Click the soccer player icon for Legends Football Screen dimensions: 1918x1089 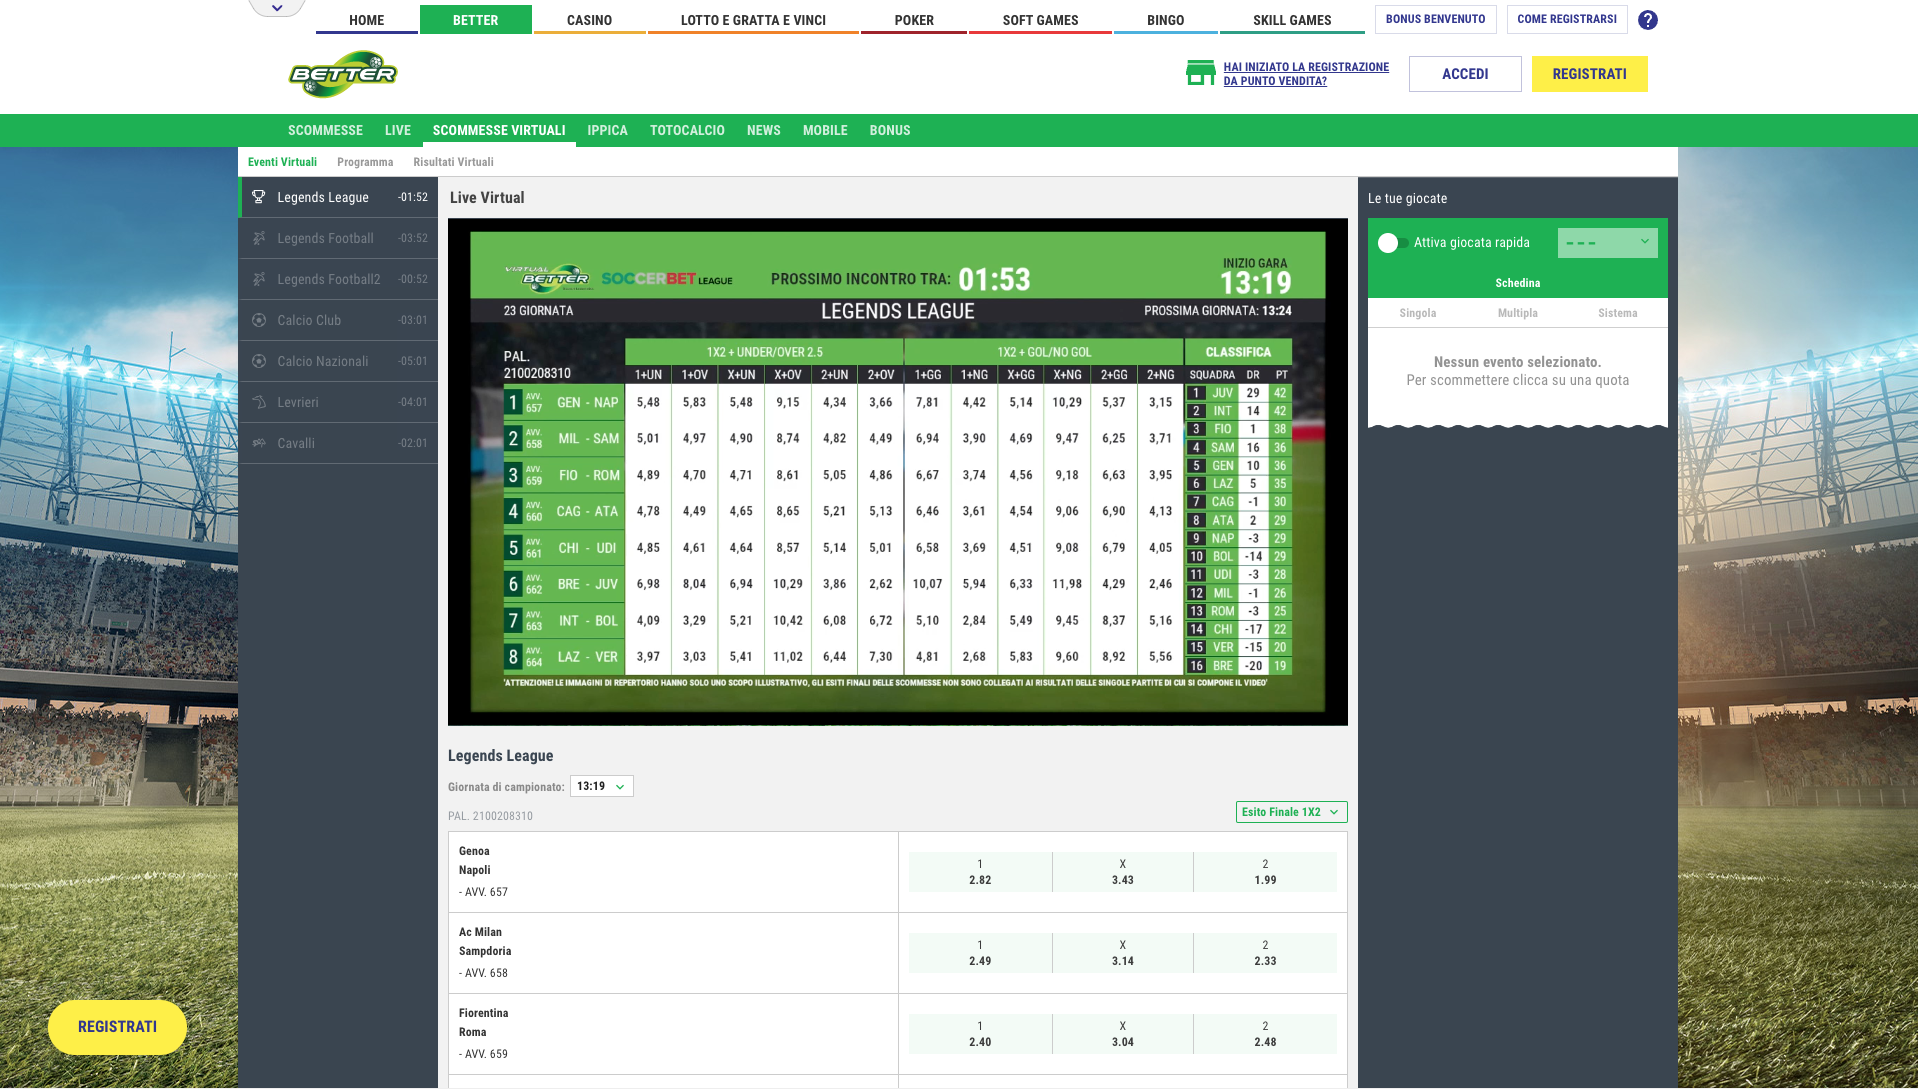(x=259, y=238)
